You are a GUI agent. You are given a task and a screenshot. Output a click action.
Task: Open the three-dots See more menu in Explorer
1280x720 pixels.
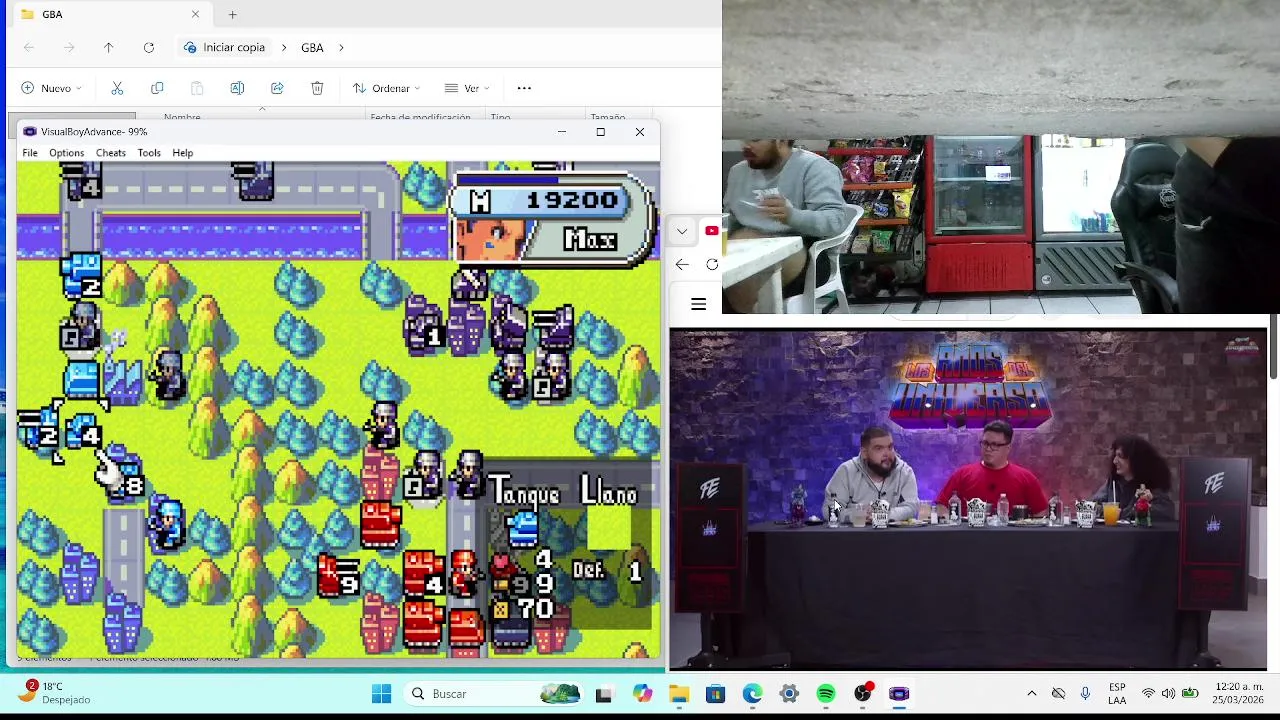[x=524, y=88]
